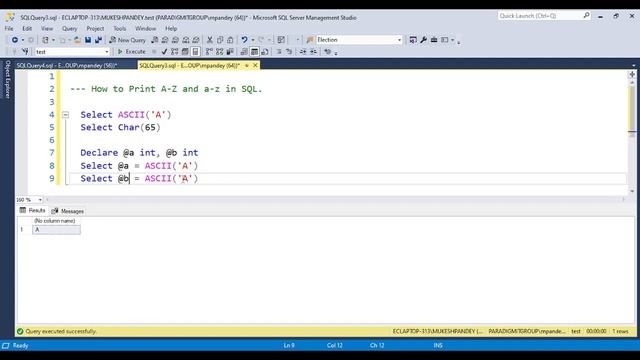The width and height of the screenshot is (640, 360).
Task: Click the Find in Files icon
Action: (309, 40)
